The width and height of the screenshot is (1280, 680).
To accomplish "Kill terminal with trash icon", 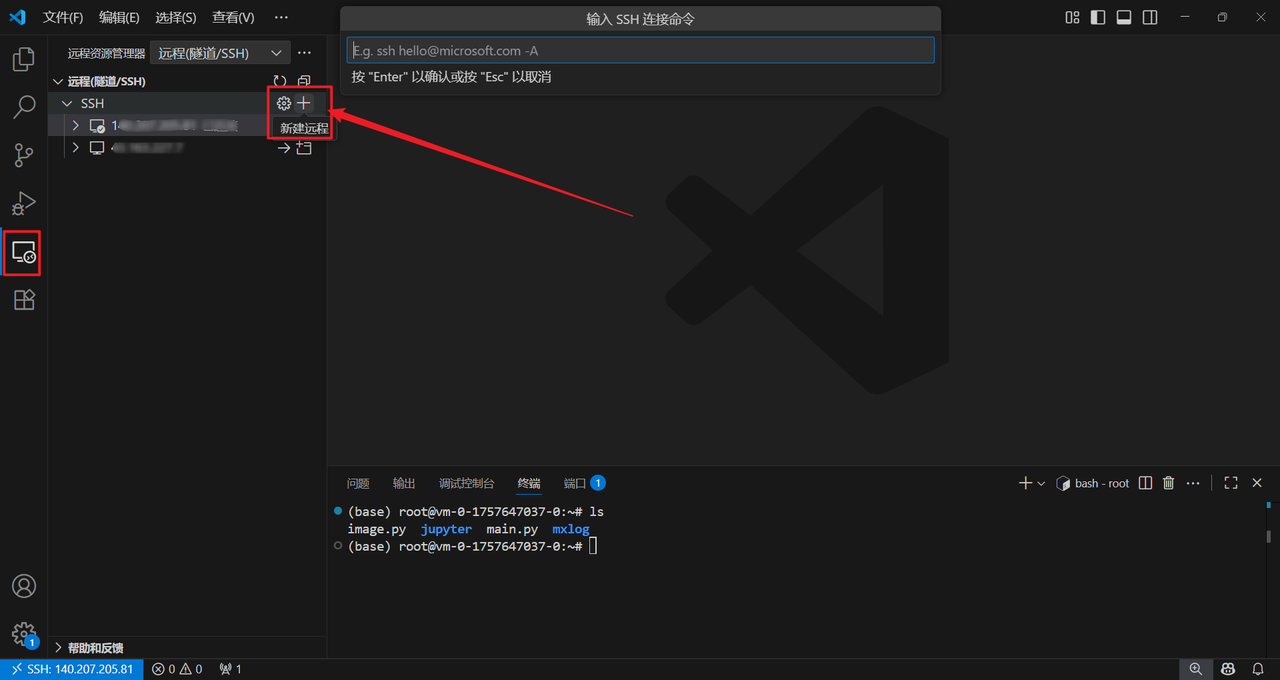I will (1169, 483).
